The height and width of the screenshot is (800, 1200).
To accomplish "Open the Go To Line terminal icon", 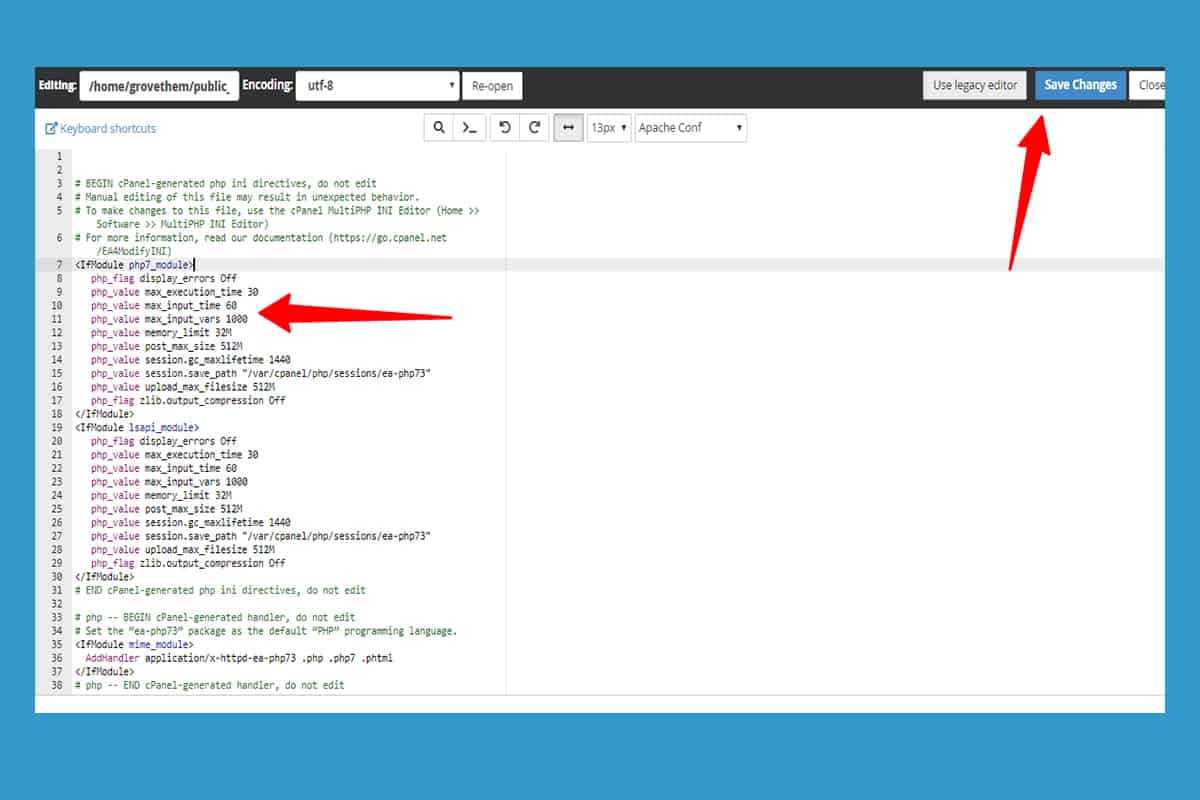I will click(469, 128).
